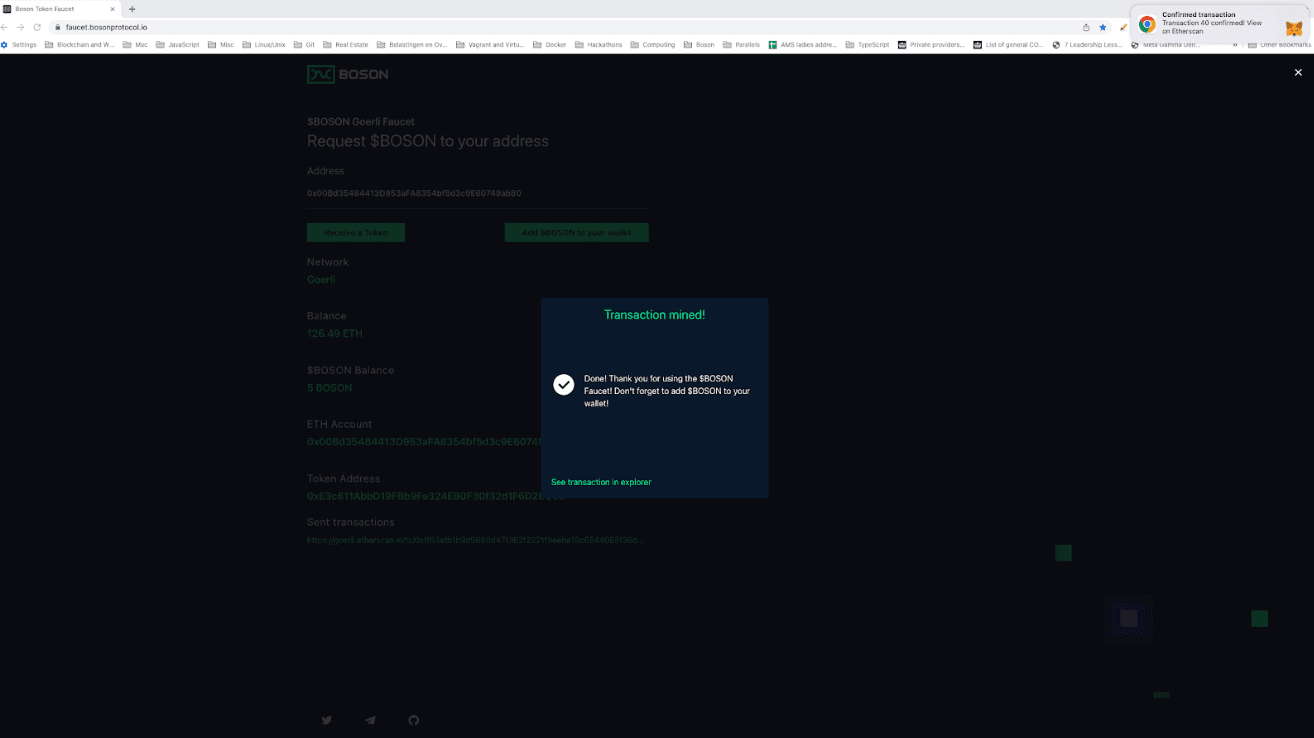Image resolution: width=1314 pixels, height=738 pixels.
Task: Click the browser back arrow
Action: coord(6,27)
